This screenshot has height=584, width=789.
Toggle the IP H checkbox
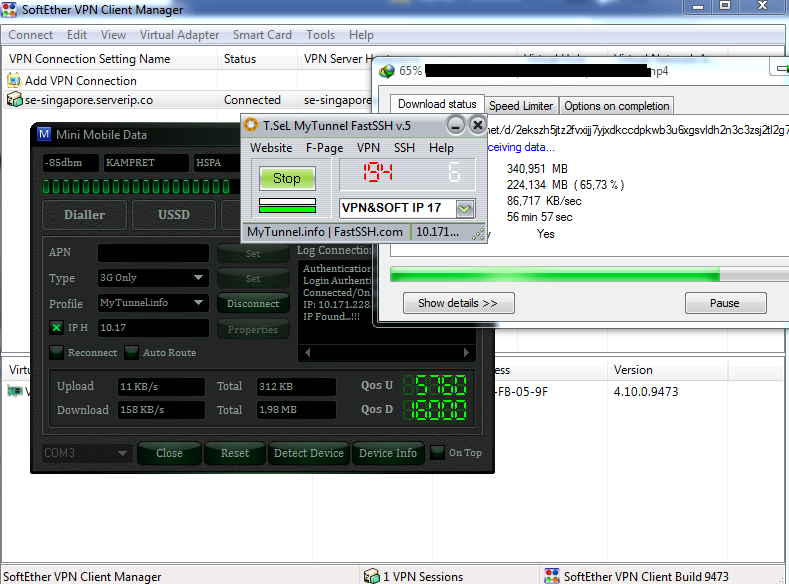coord(56,327)
